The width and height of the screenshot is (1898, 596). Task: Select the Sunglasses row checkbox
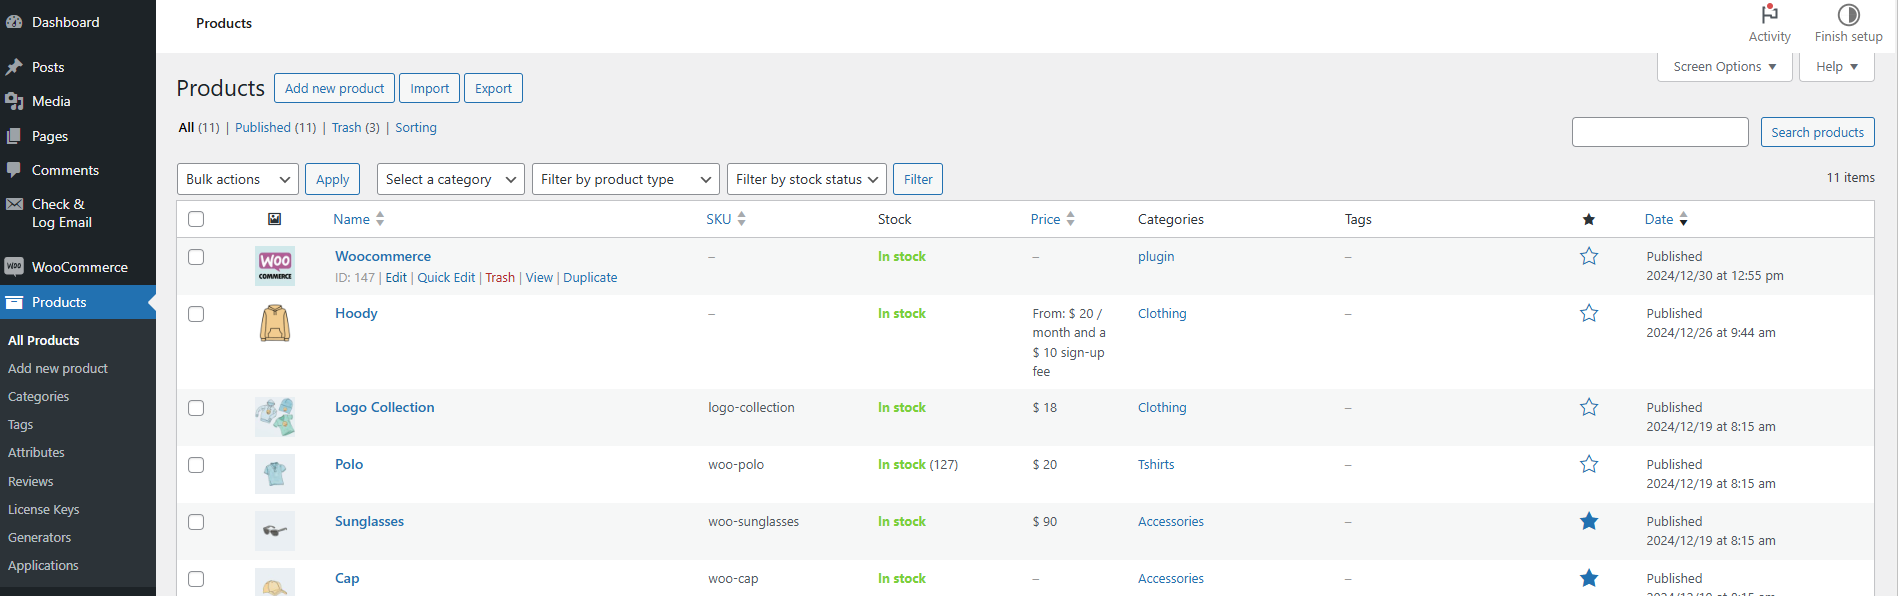click(196, 522)
